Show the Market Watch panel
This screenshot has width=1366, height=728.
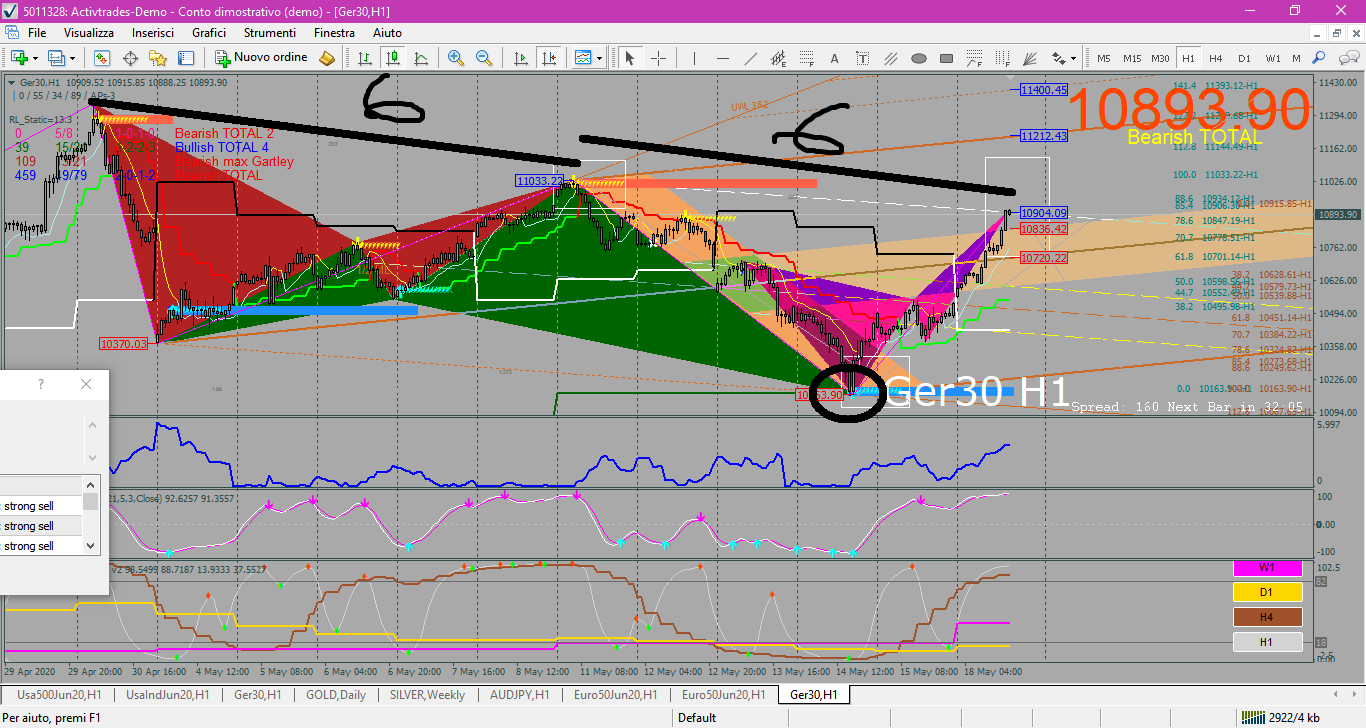pyautogui.click(x=102, y=58)
